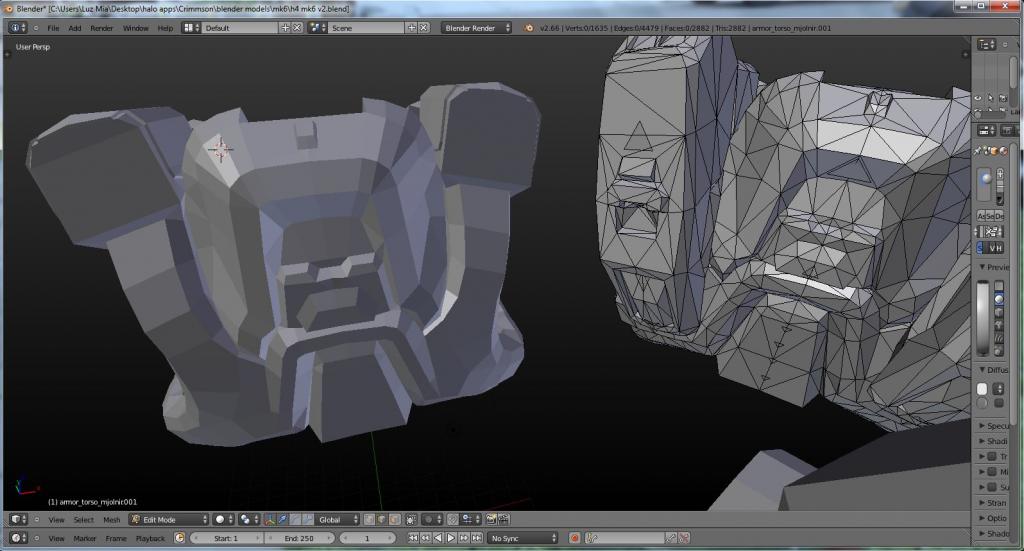Open the Global transform orientation dropdown
Screen dimensions: 1024x551
coord(337,520)
